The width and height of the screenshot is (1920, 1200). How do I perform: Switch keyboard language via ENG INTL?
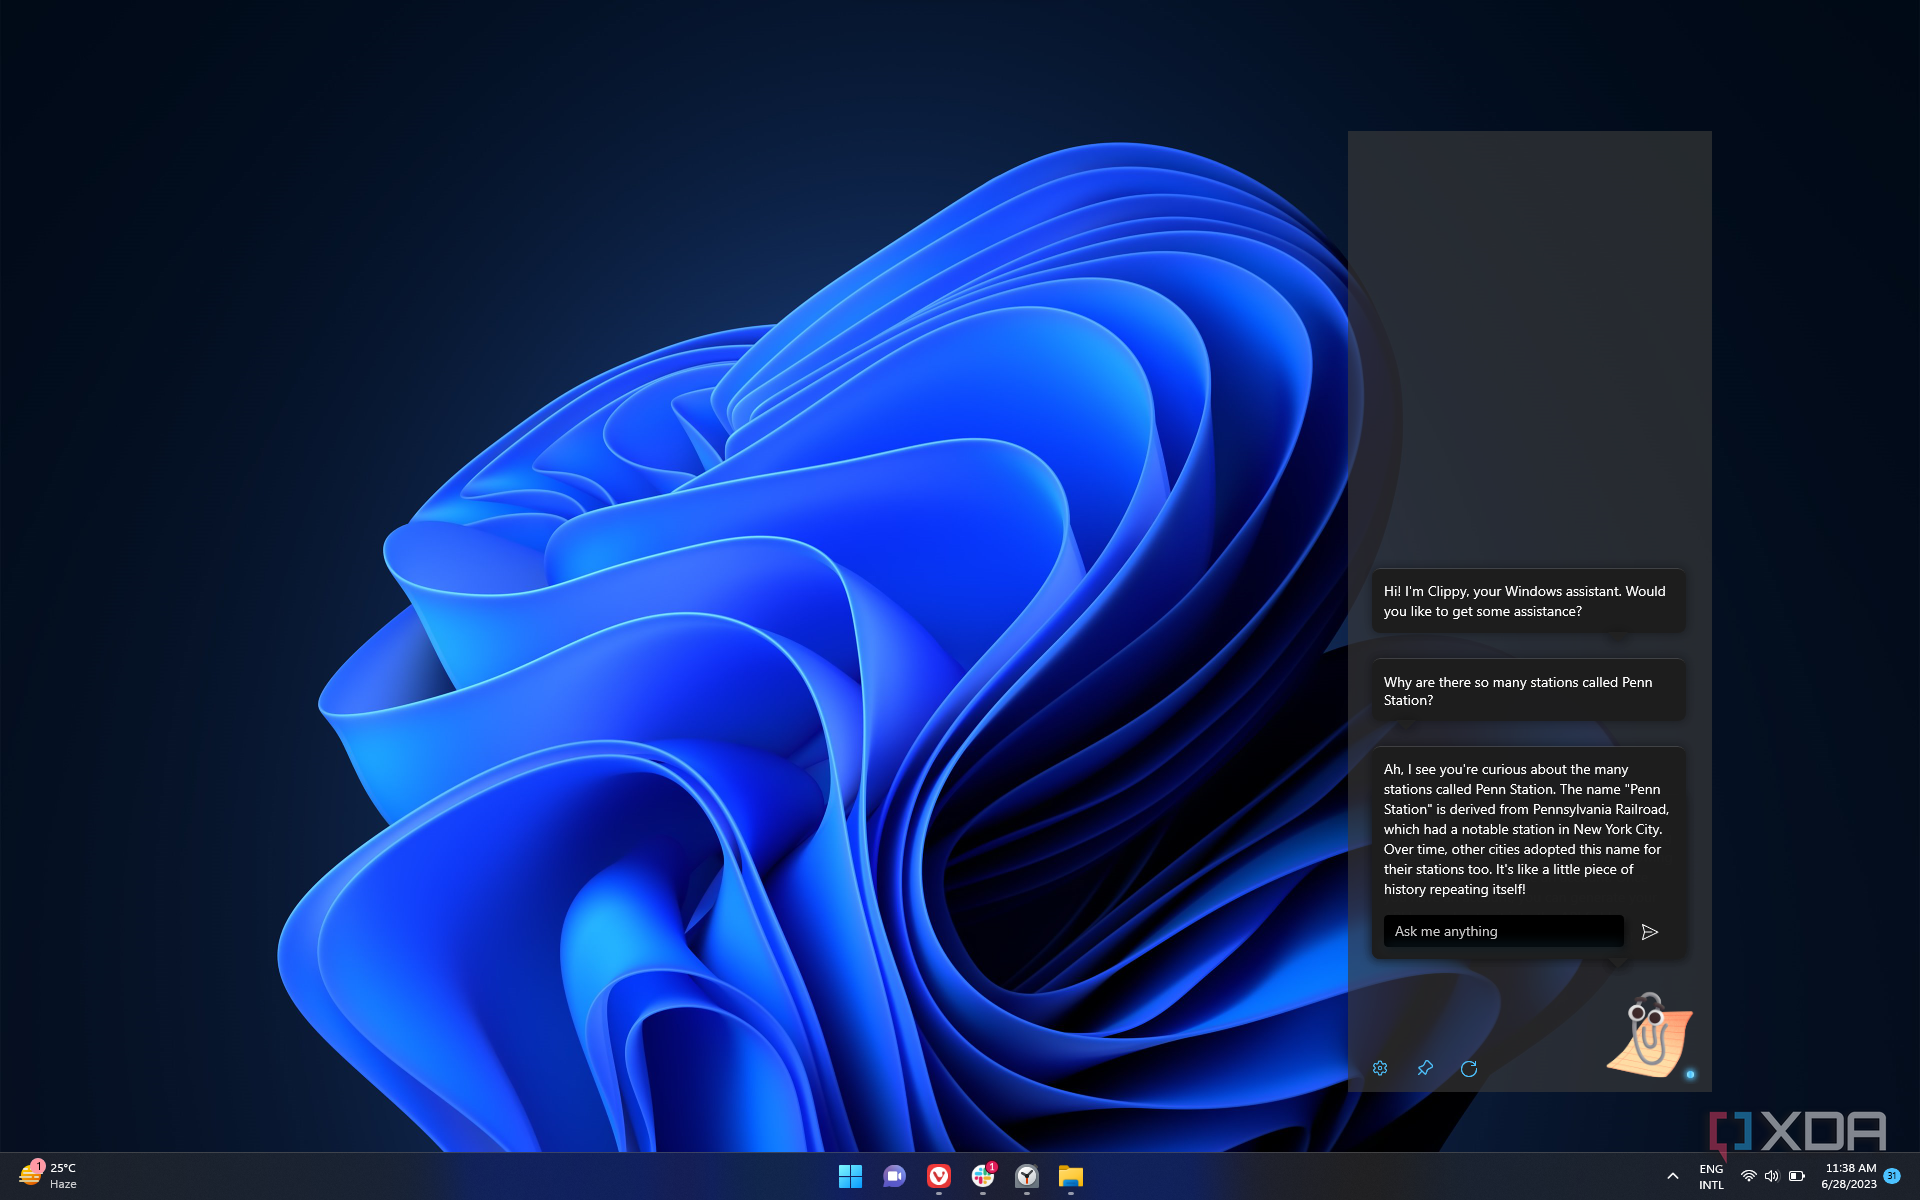point(1711,1176)
